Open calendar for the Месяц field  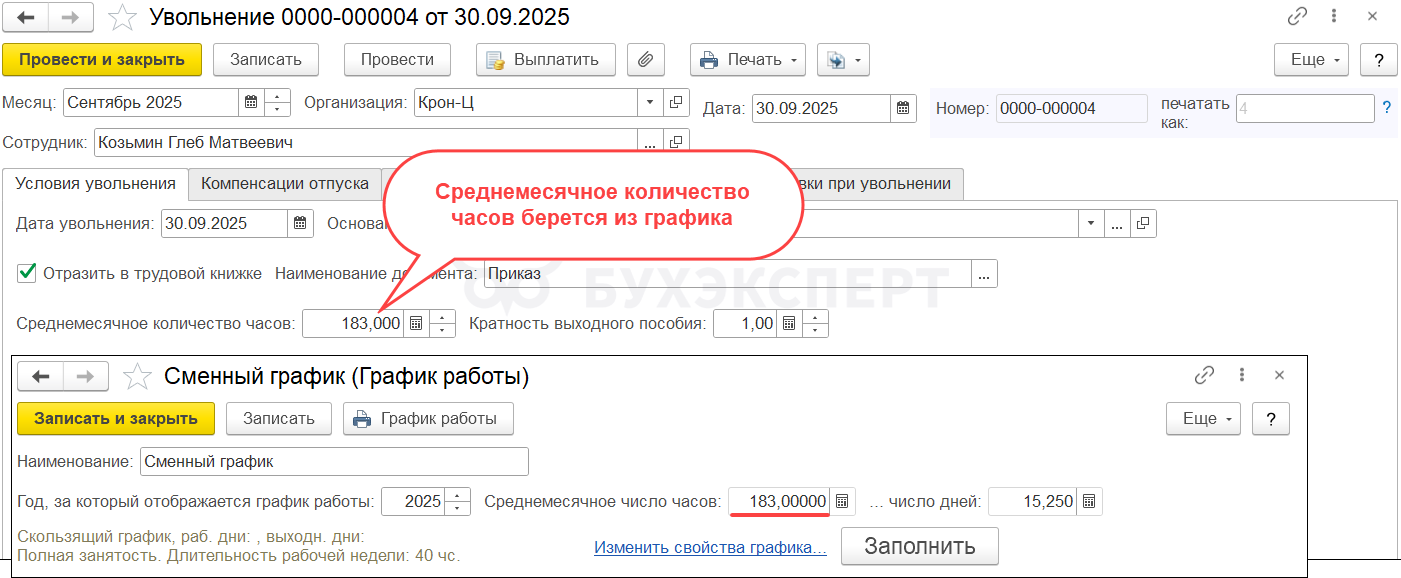pos(252,103)
